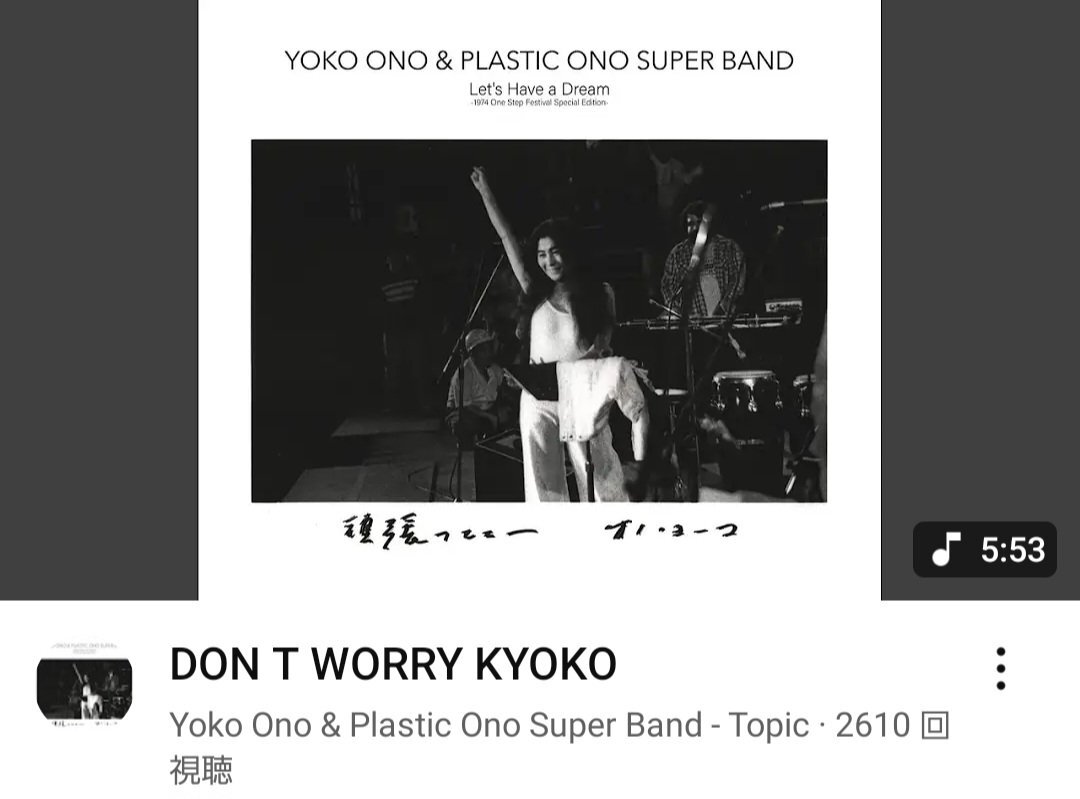Click the 2610 view count text
The image size is (1080, 799).
[873, 725]
